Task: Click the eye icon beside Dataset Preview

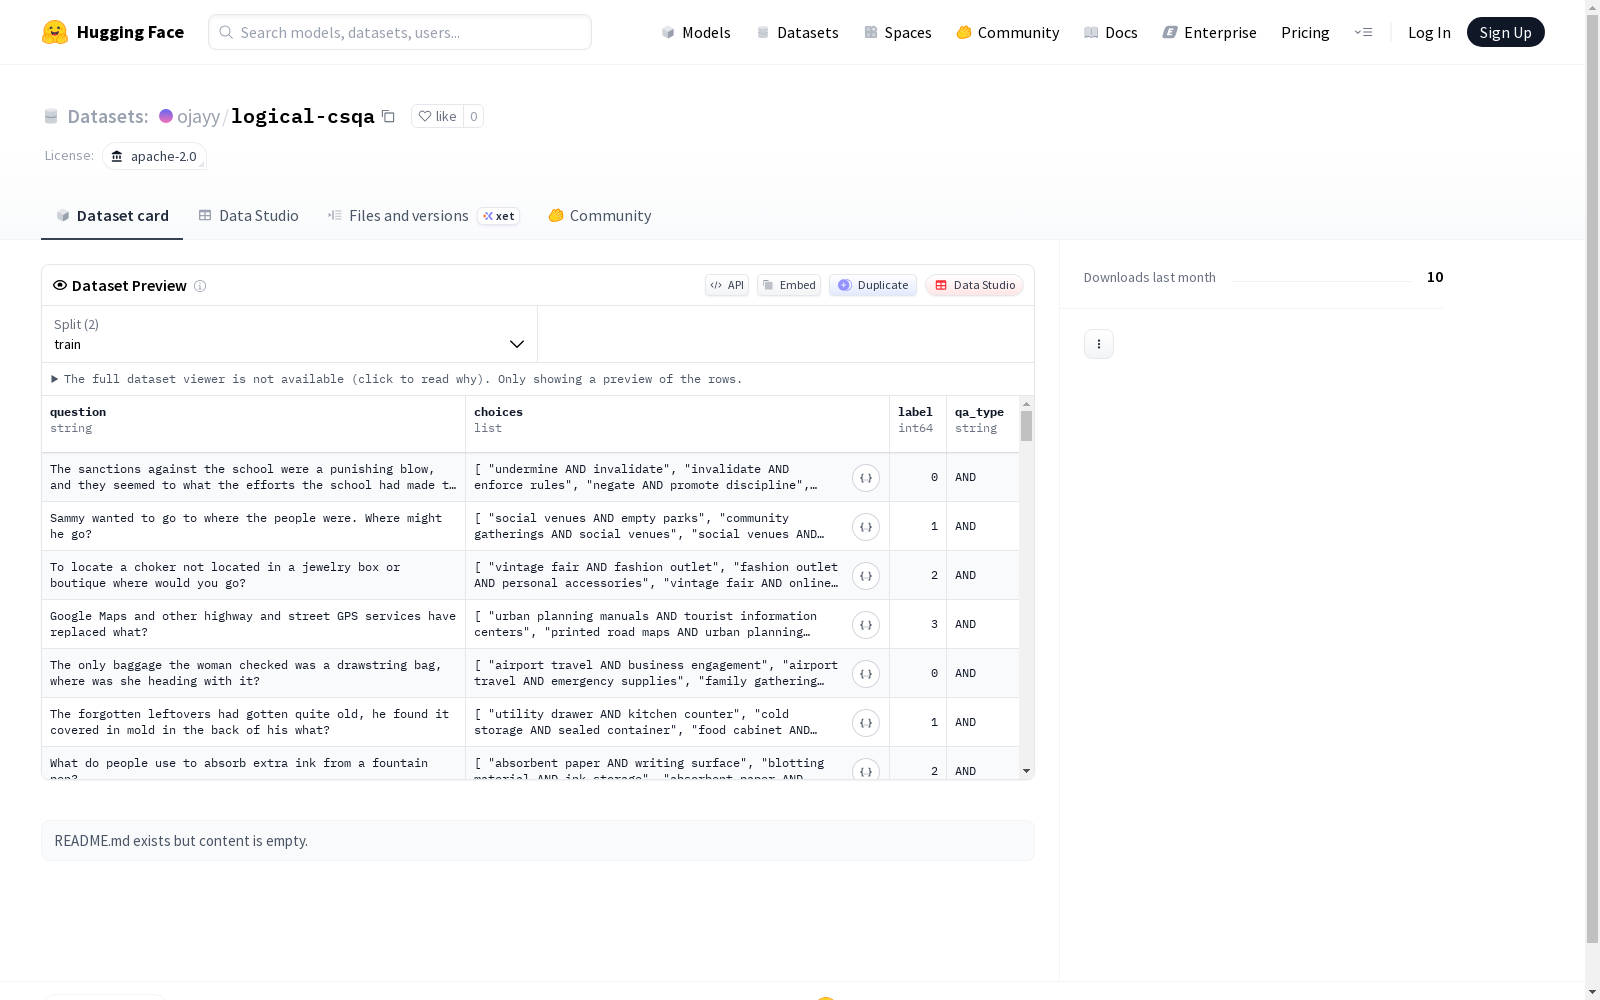Action: click(60, 285)
